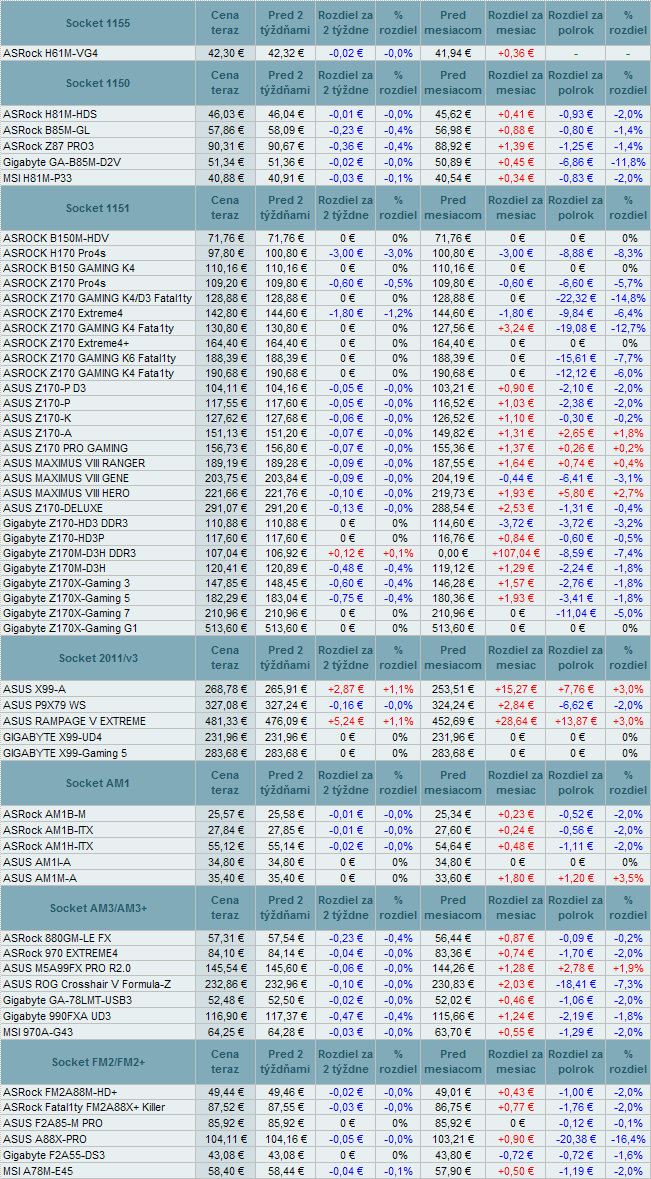Click the Gigabyte Z170M-D3H DDR3 row name
651x1179 pixels.
click(70, 553)
